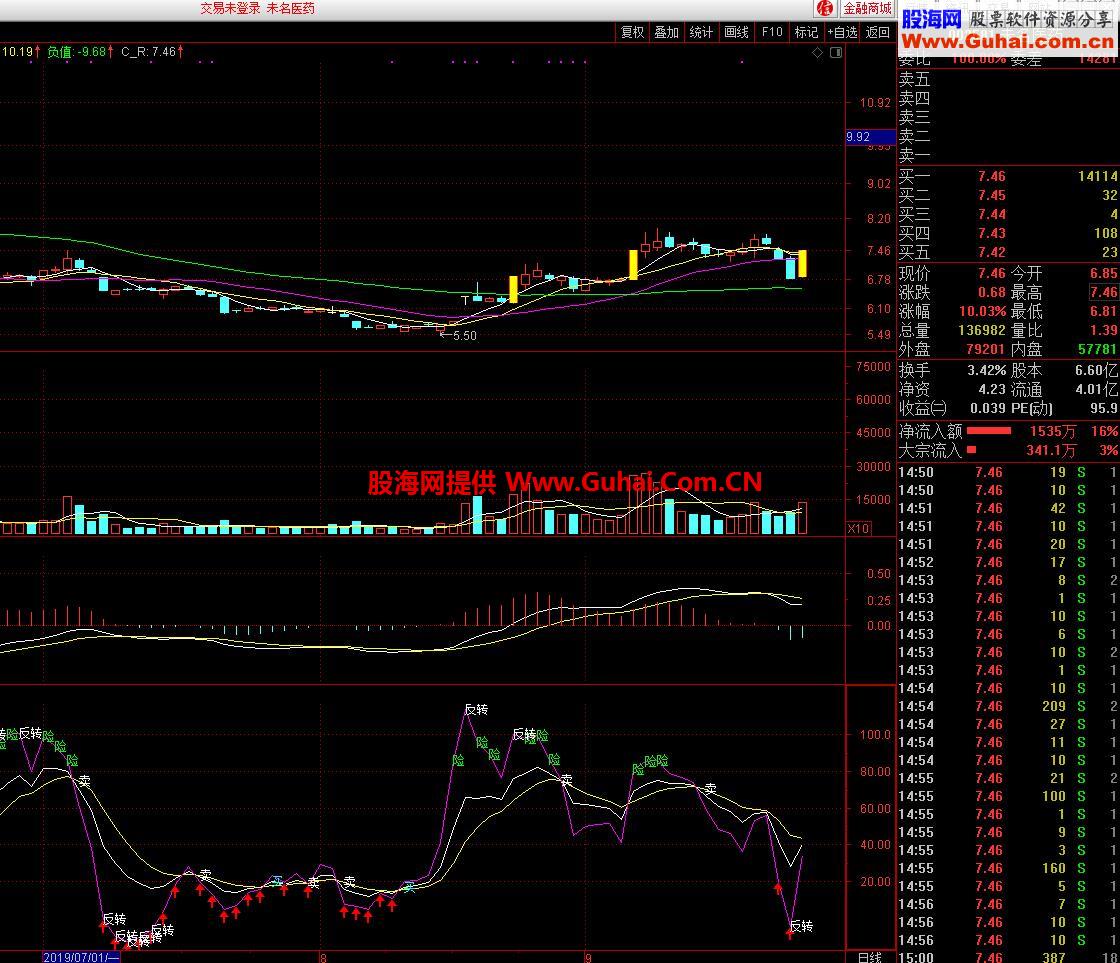Select the 15:00 tick with volume 387

[1008, 957]
